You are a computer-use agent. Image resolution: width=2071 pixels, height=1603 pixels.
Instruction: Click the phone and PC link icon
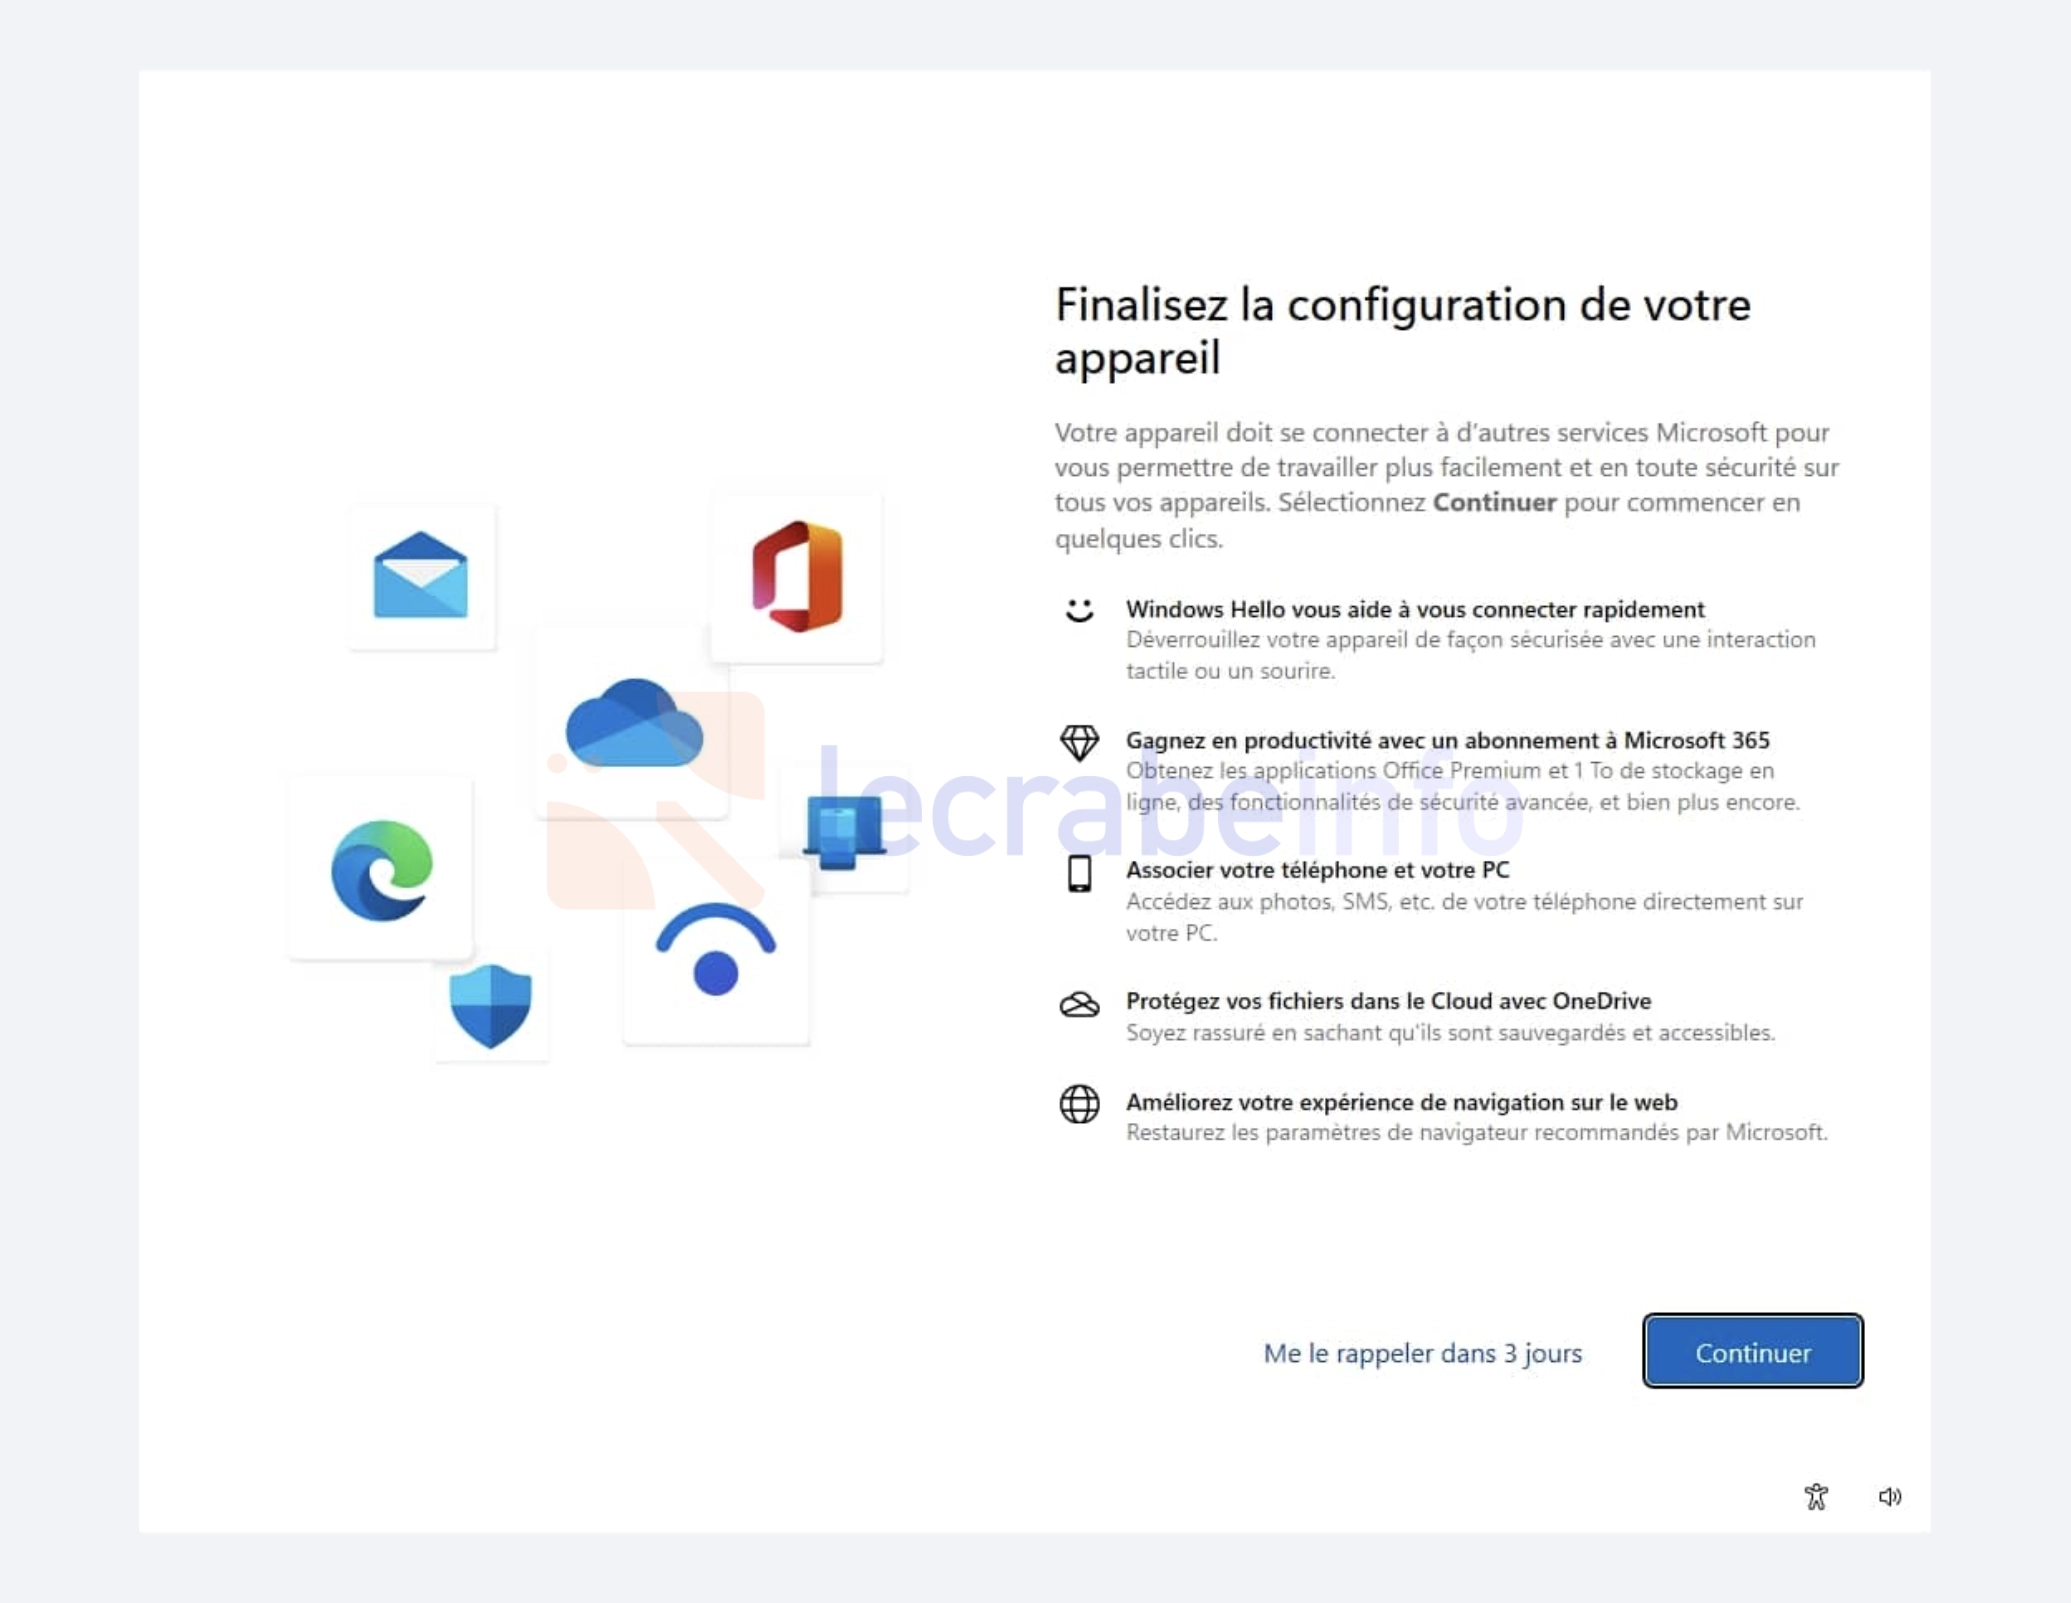(845, 830)
